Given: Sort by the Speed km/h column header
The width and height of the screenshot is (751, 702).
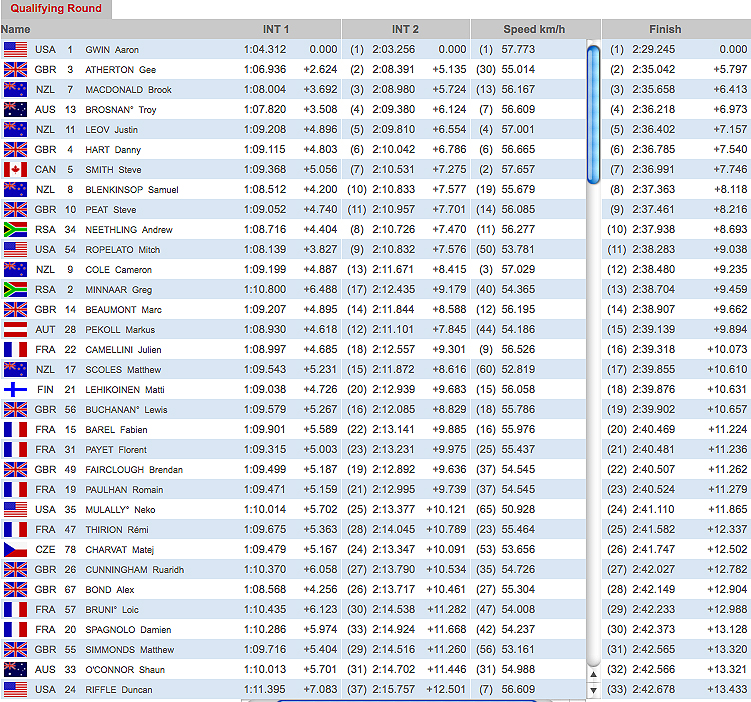Looking at the screenshot, I should 534,29.
